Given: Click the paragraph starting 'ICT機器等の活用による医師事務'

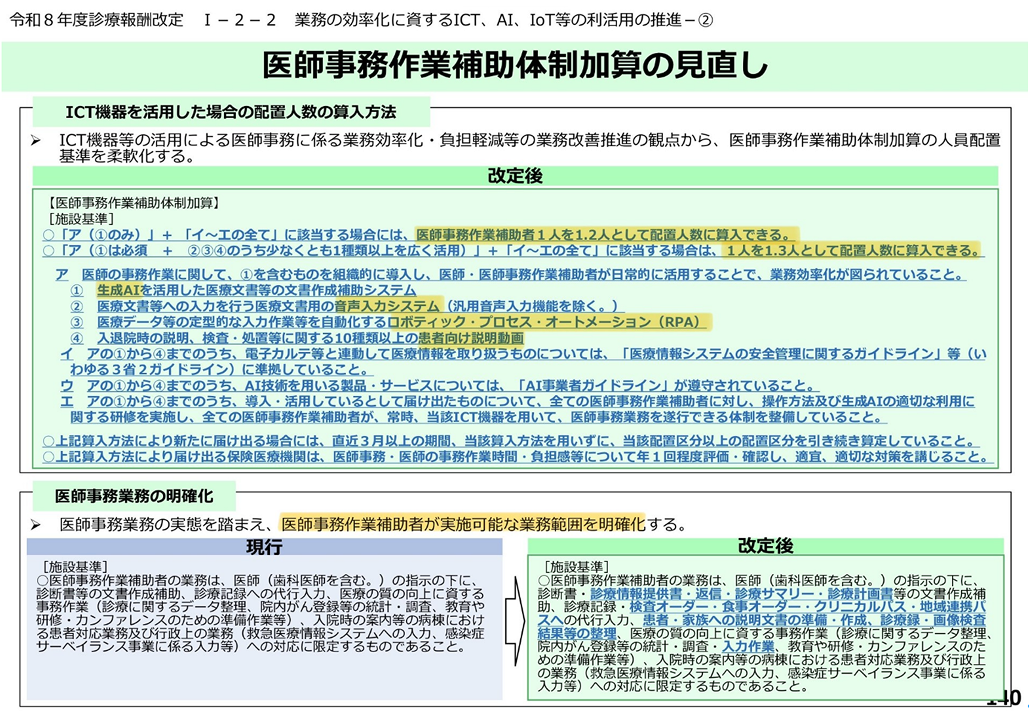Looking at the screenshot, I should click(x=530, y=148).
